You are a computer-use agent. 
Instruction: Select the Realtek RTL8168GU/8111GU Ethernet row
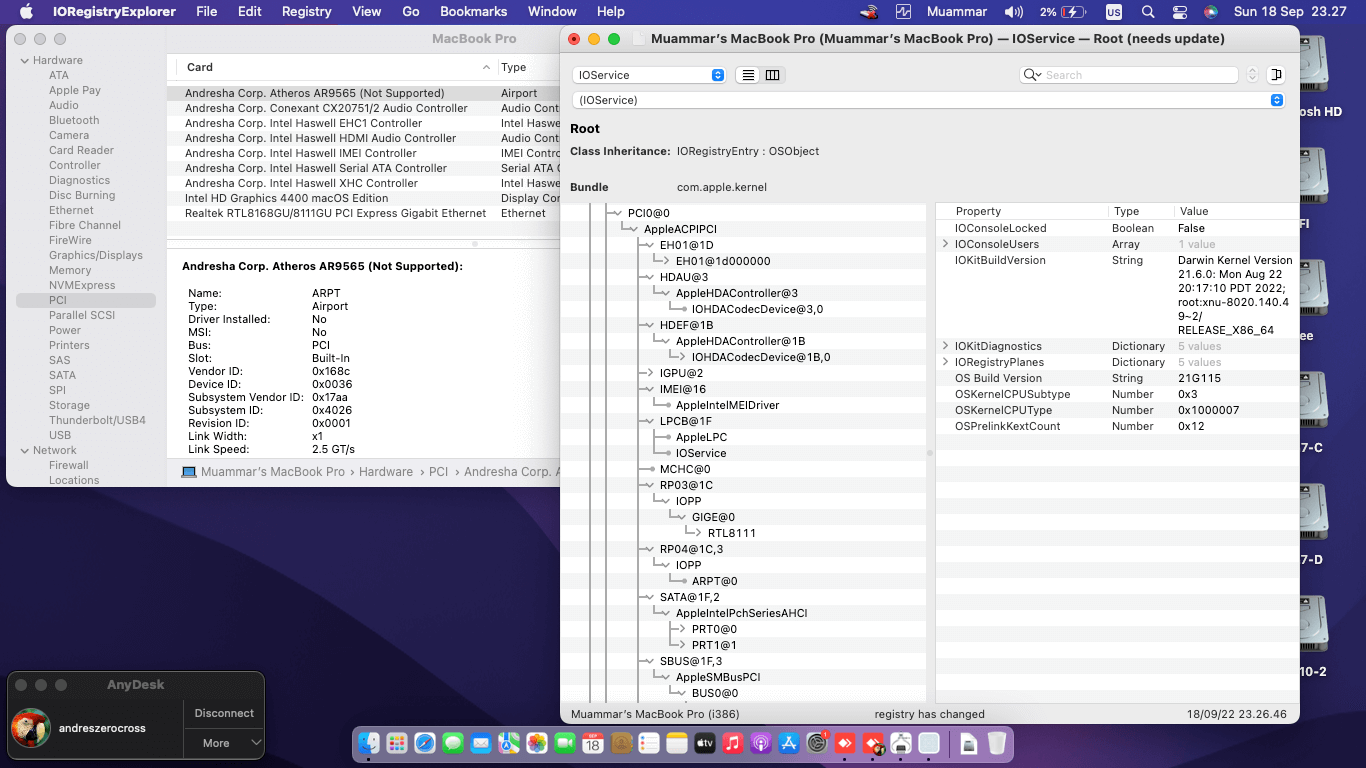(363, 213)
